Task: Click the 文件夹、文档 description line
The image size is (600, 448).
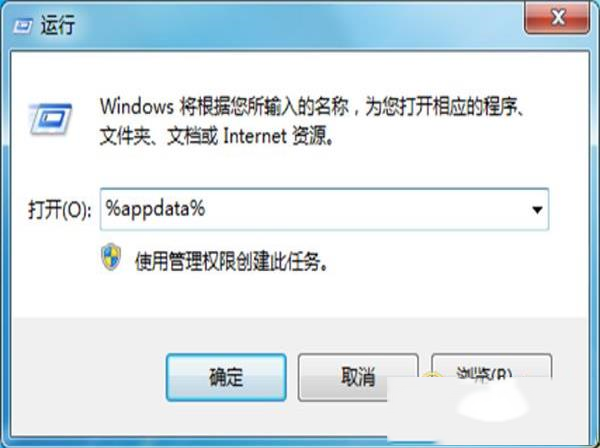Action: point(217,136)
